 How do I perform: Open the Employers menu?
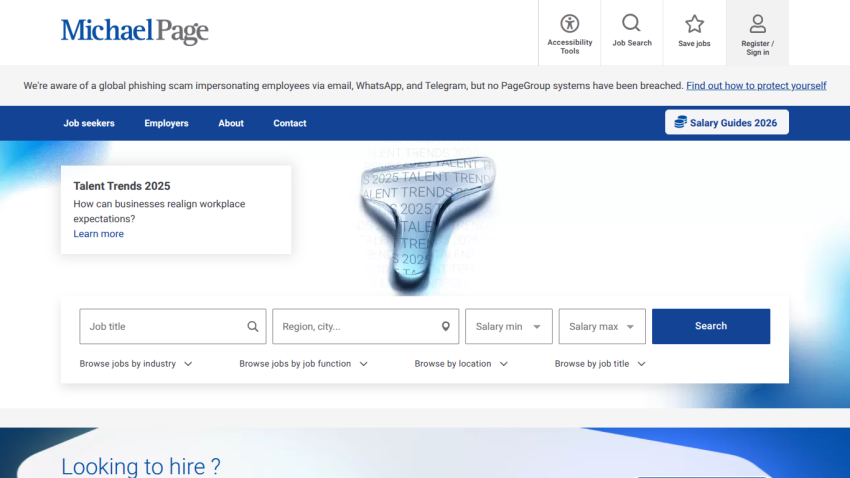pyautogui.click(x=166, y=123)
